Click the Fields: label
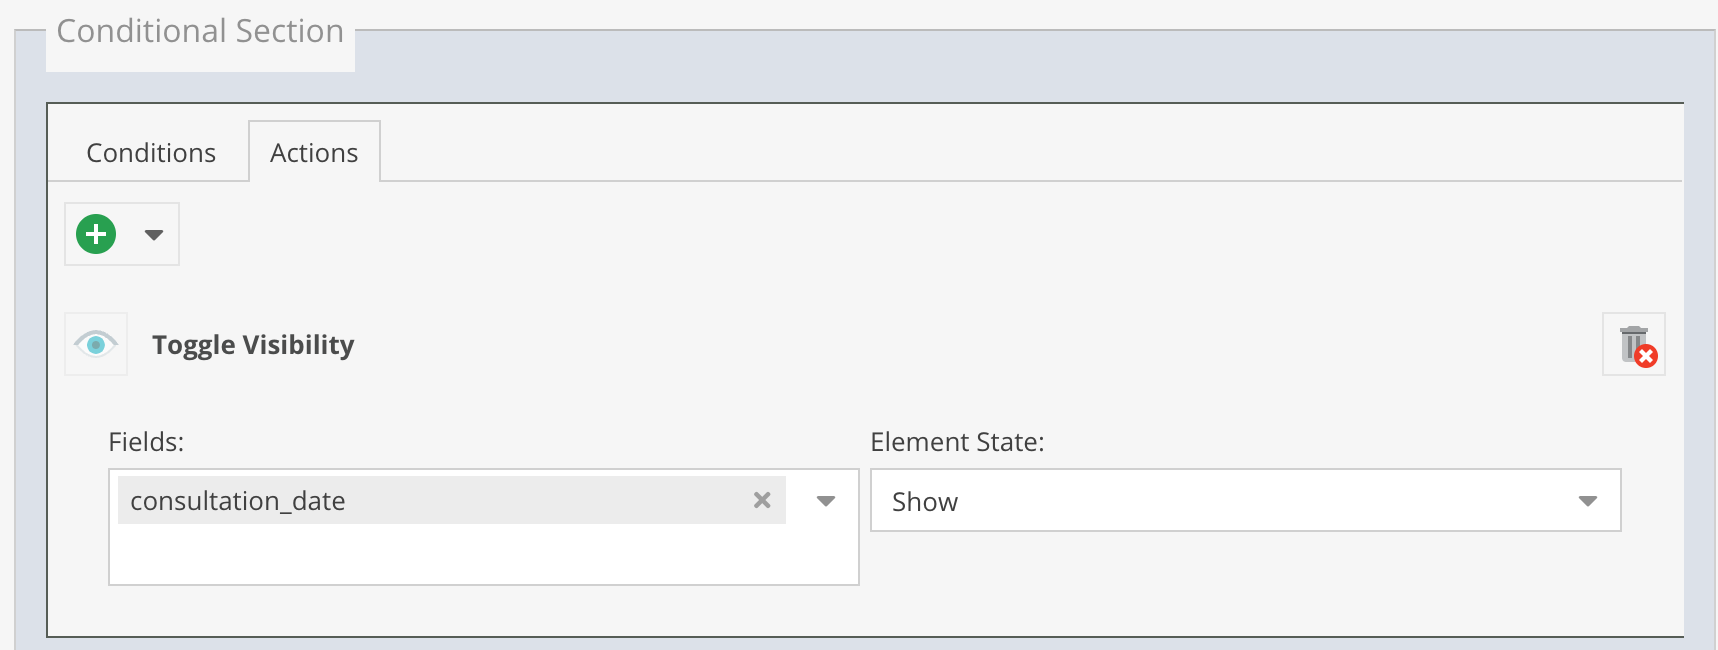Image resolution: width=1718 pixels, height=650 pixels. point(146,442)
